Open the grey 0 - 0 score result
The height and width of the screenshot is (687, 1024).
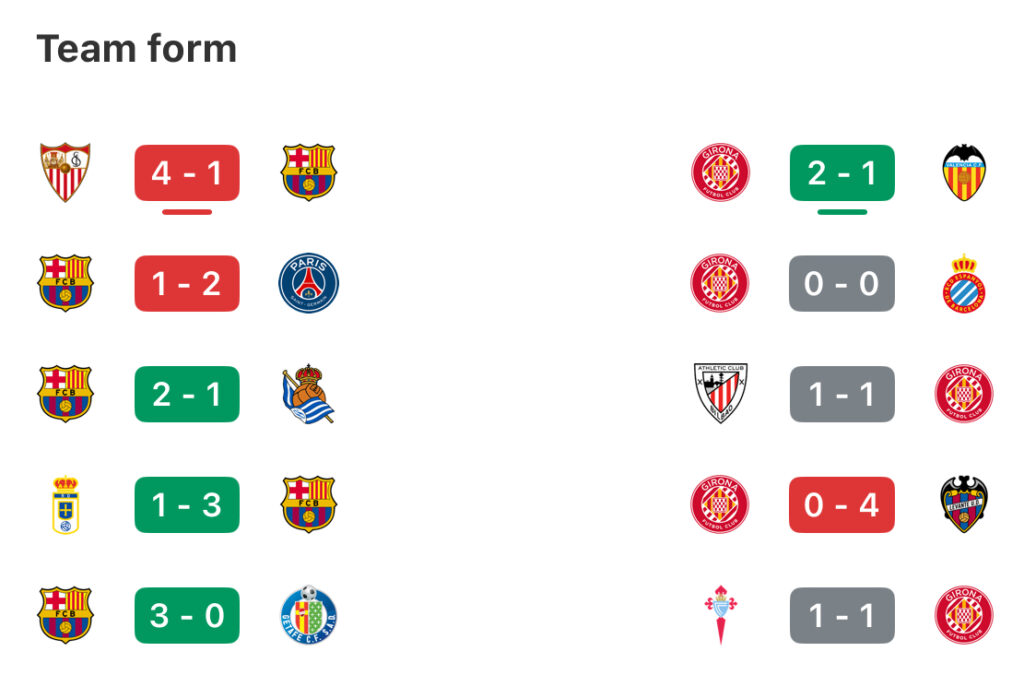click(x=842, y=283)
